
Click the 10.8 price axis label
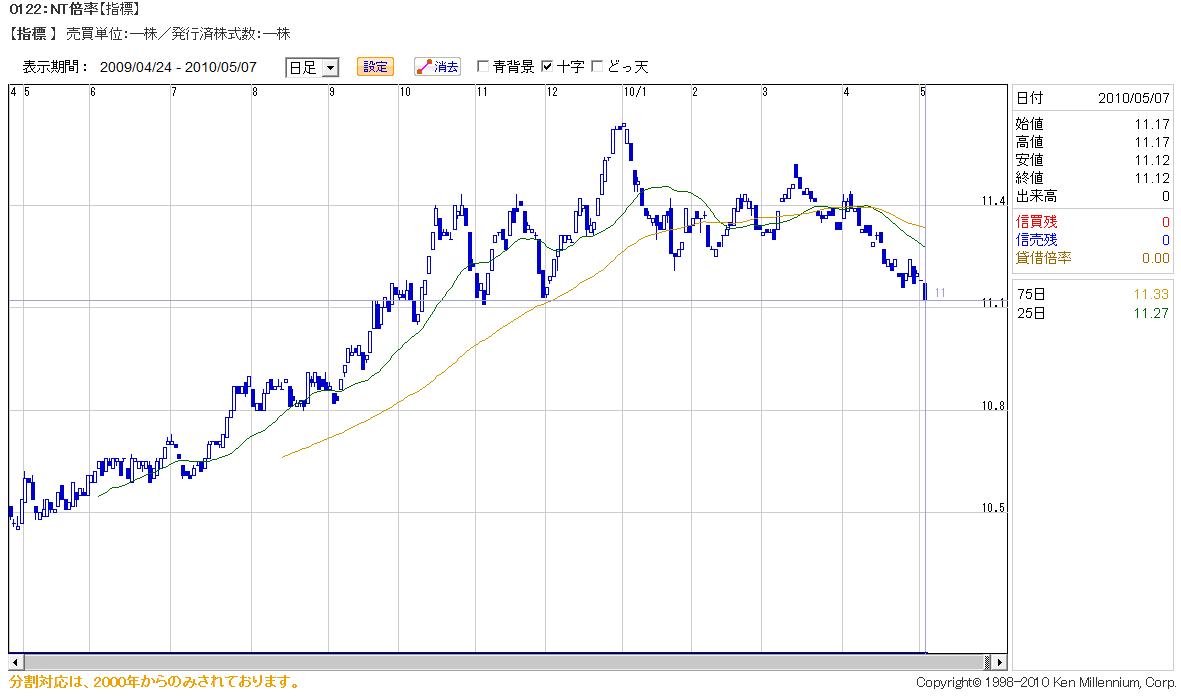coord(992,407)
